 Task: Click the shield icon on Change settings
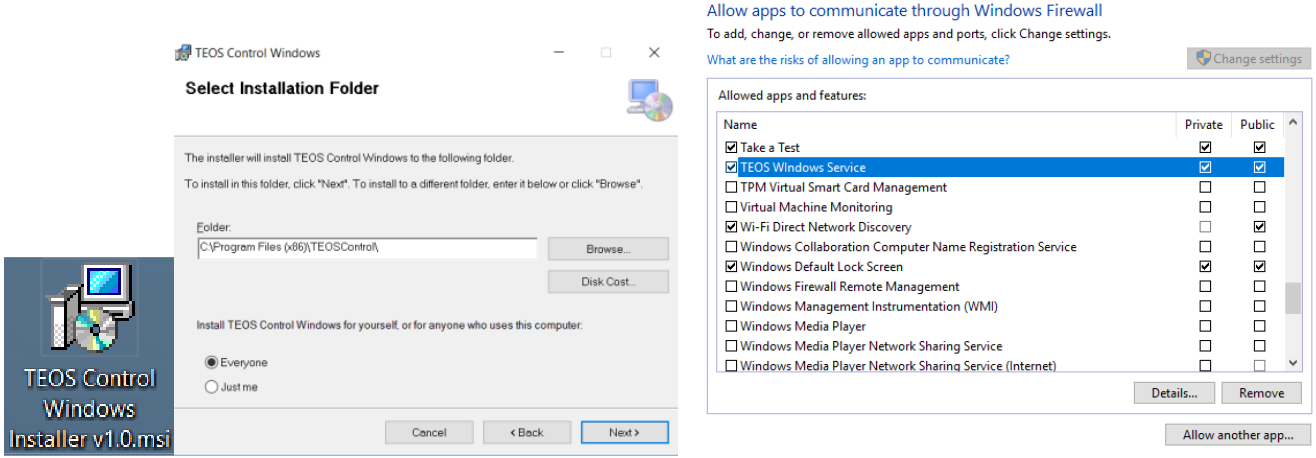point(1203,59)
